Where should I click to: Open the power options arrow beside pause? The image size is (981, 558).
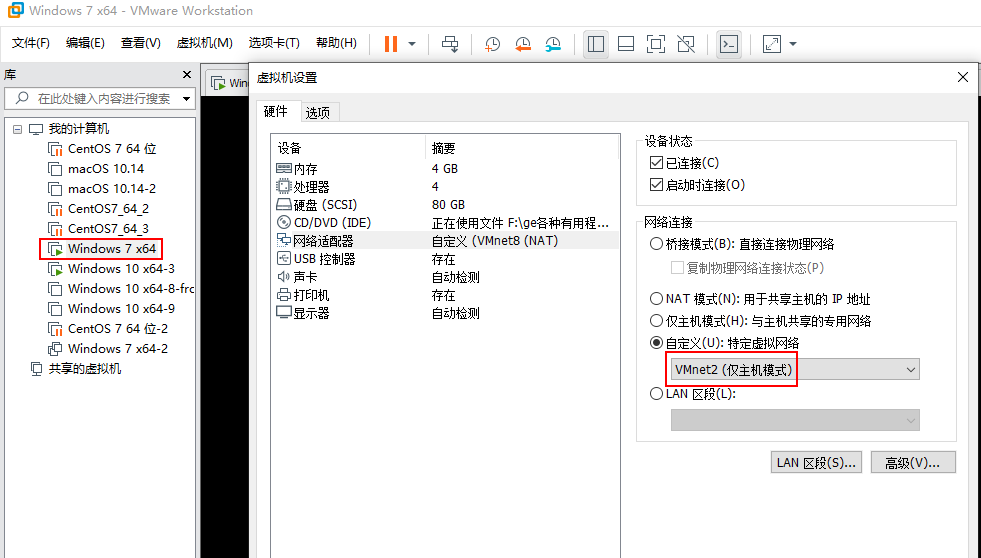[x=412, y=44]
